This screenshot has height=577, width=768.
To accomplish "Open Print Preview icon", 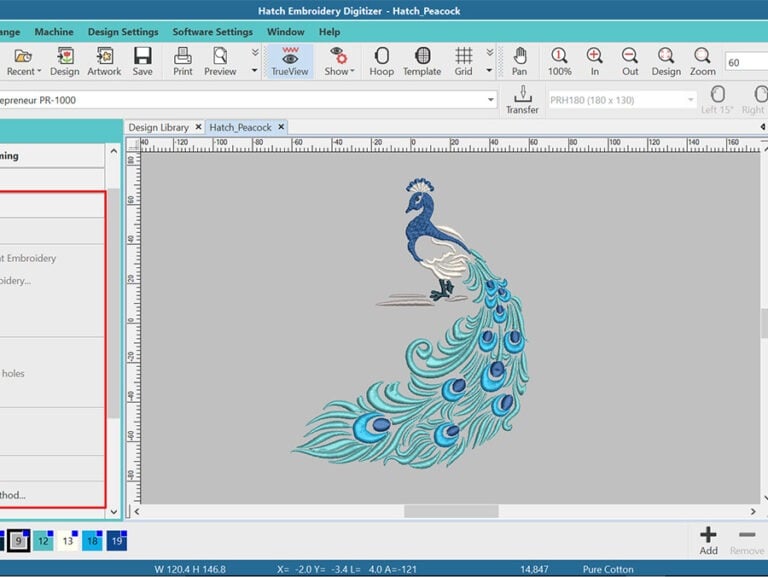I will (x=220, y=61).
